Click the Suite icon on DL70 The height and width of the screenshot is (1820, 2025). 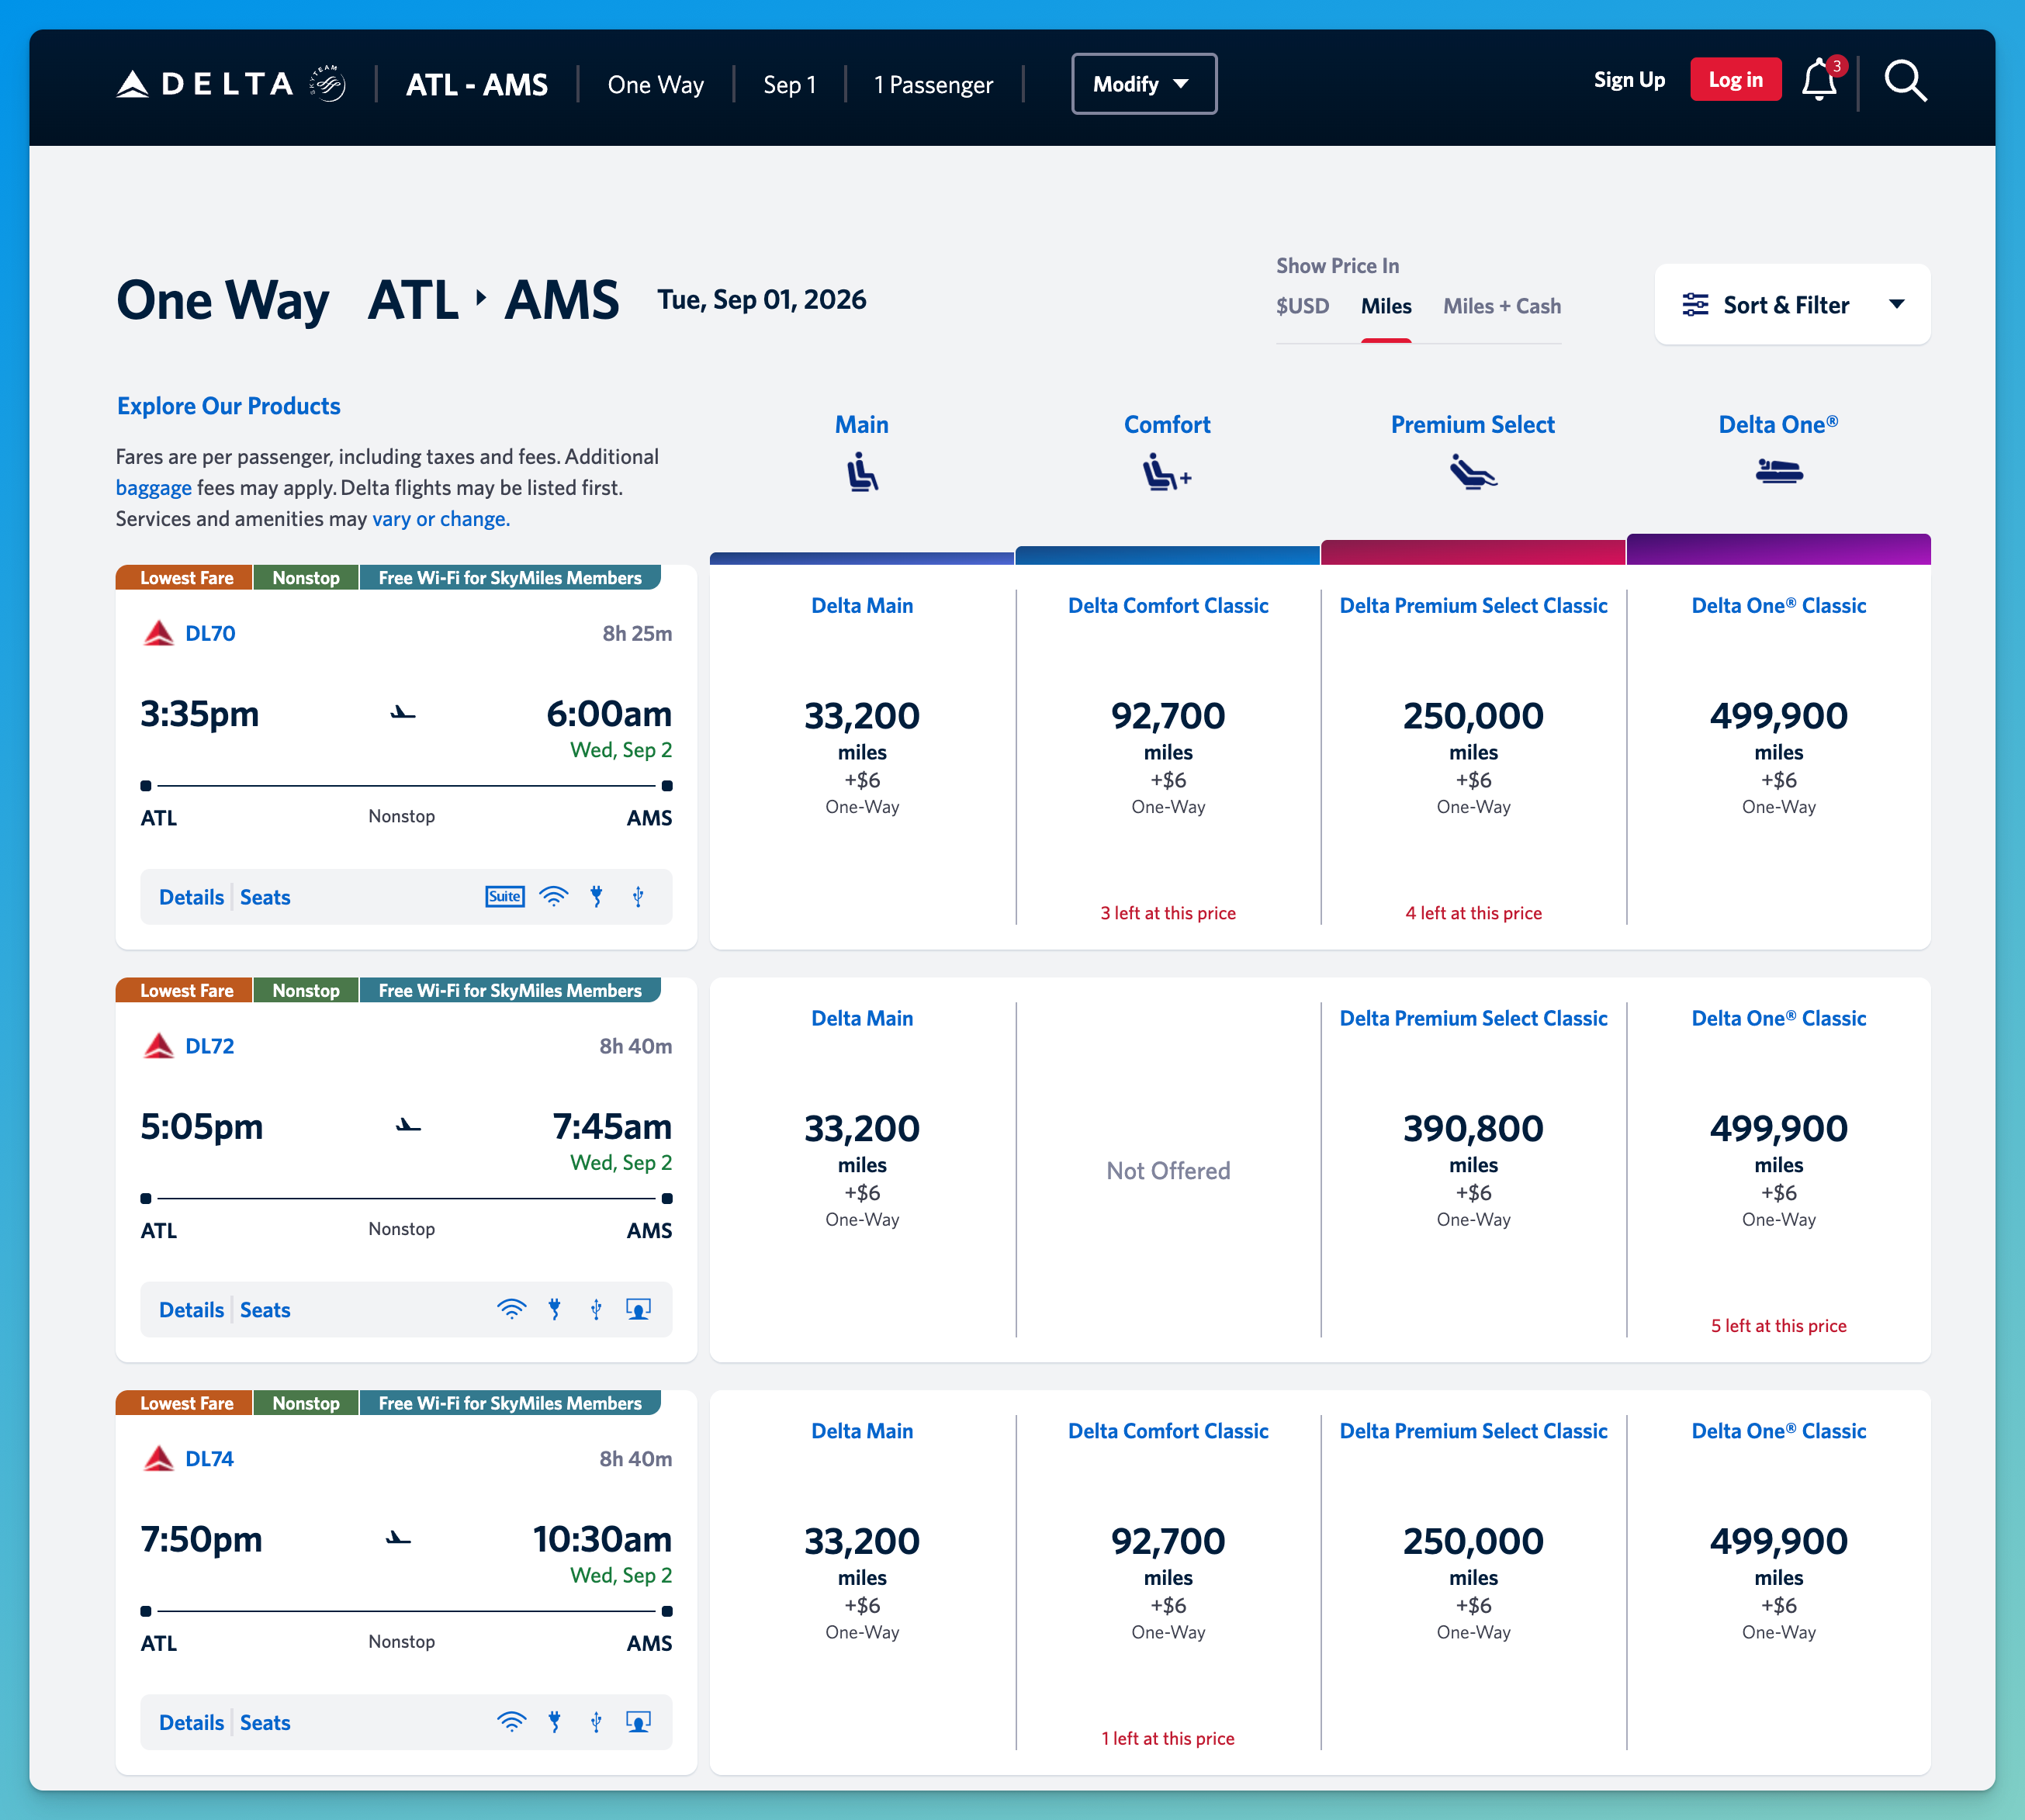[x=505, y=896]
